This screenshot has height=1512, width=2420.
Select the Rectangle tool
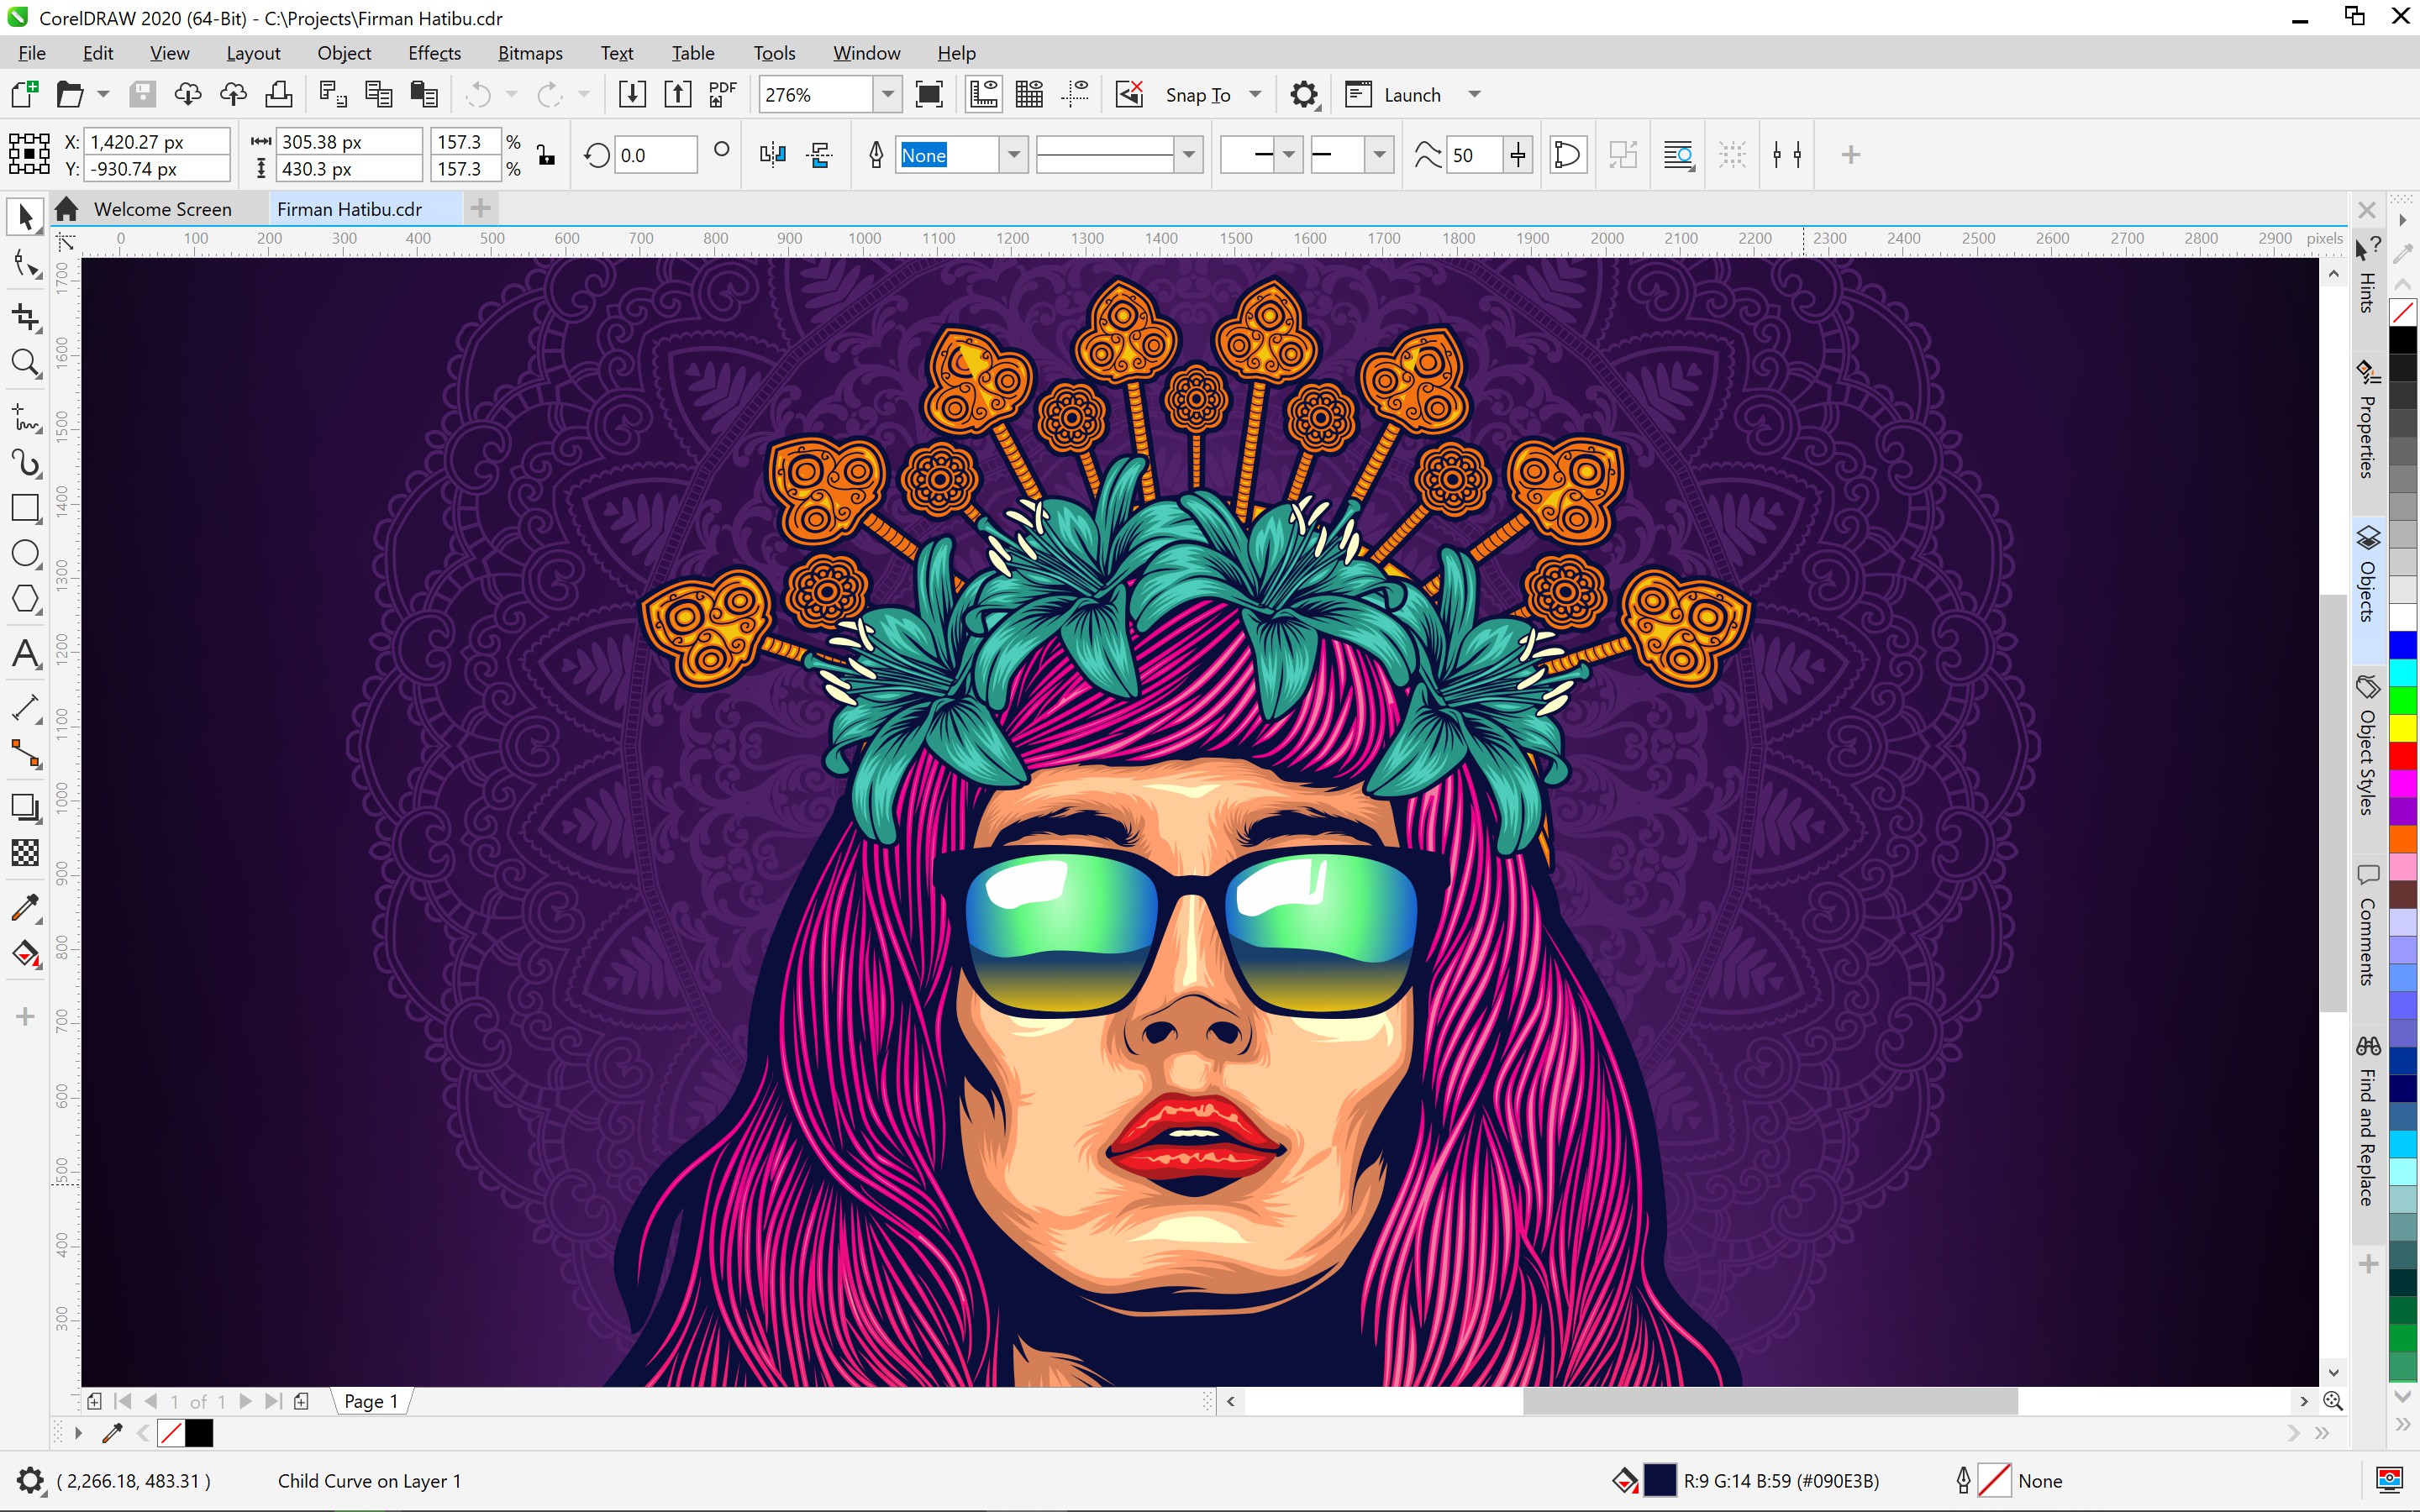26,512
